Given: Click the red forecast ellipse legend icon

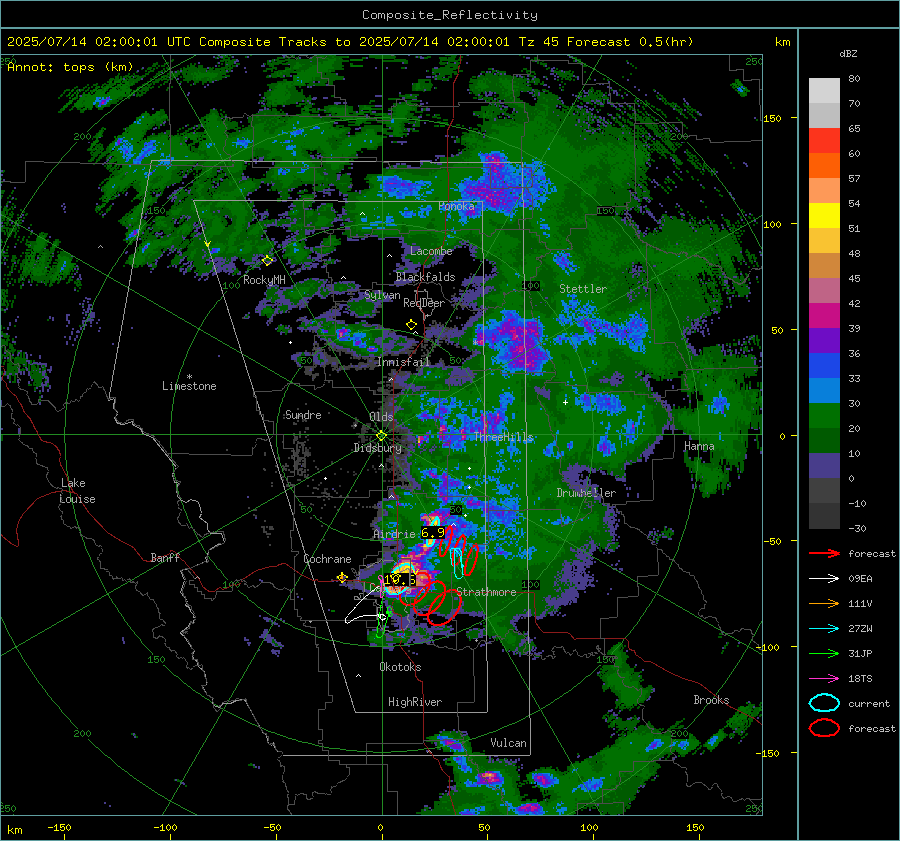Looking at the screenshot, I should (824, 728).
